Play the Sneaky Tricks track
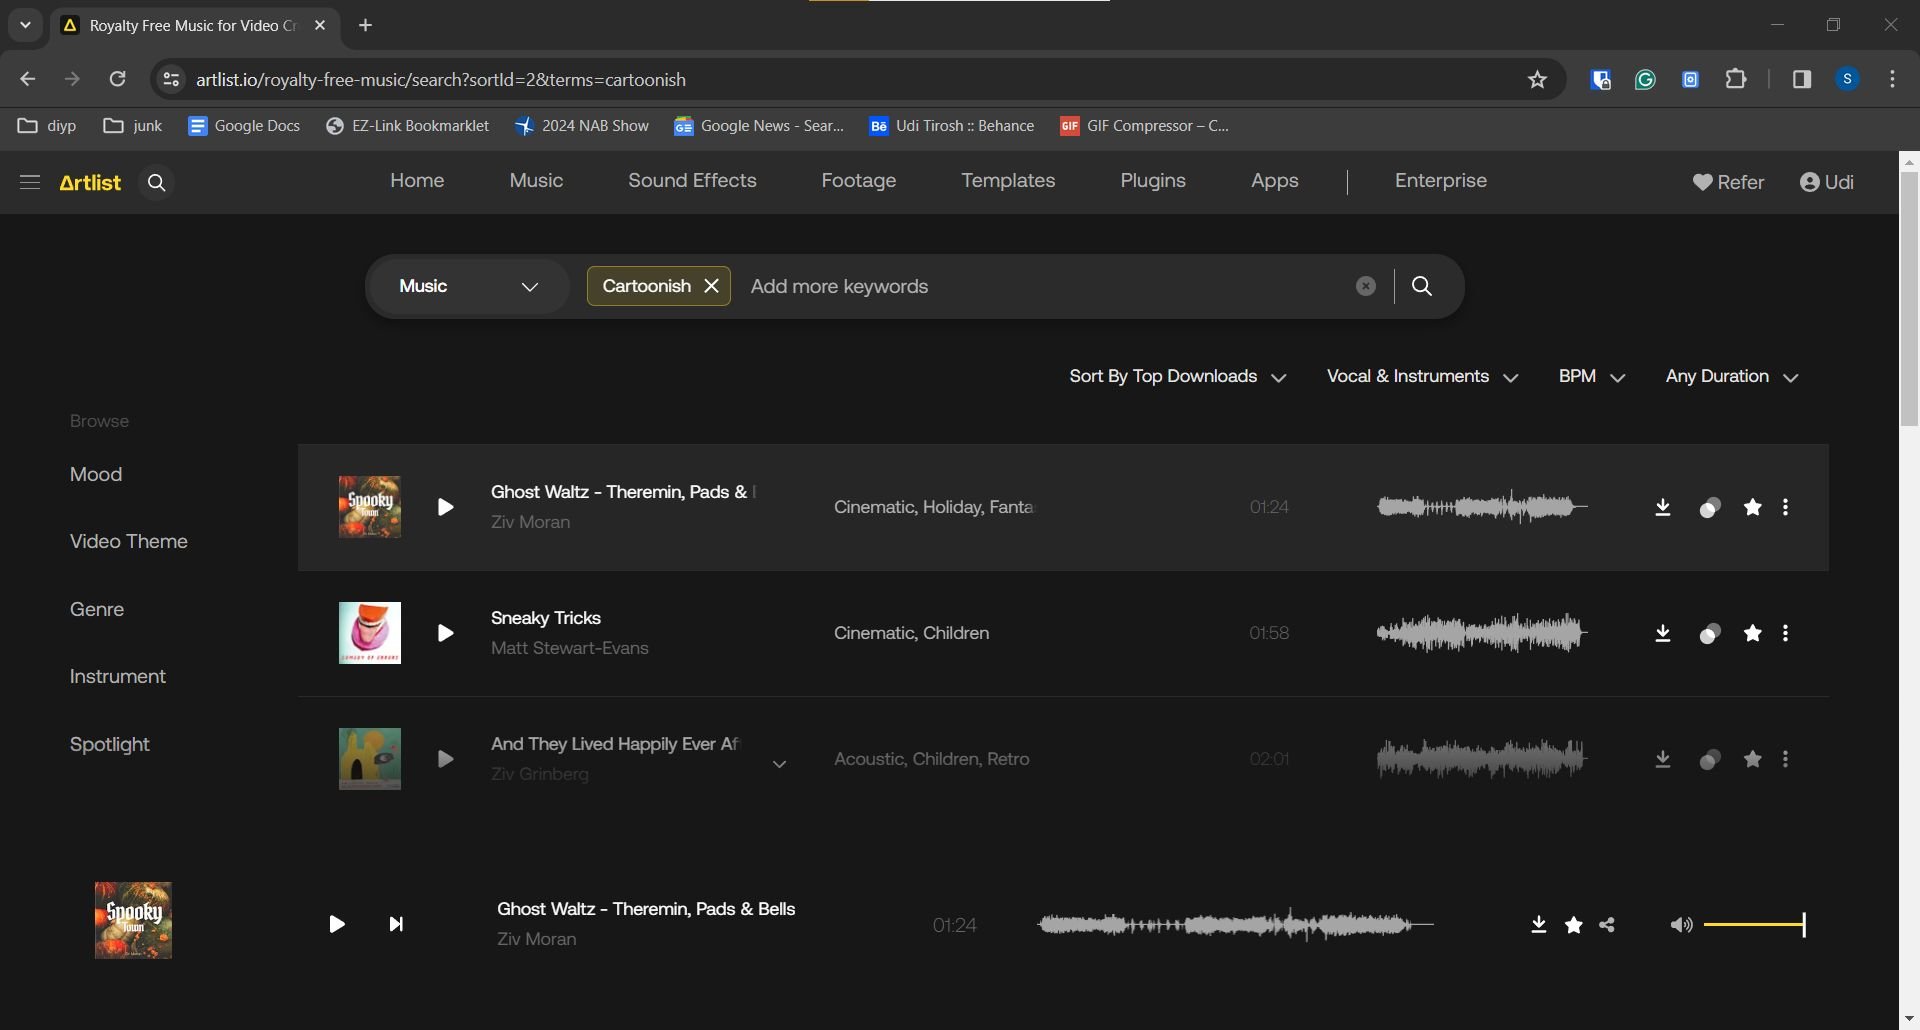This screenshot has width=1920, height=1030. coord(445,634)
